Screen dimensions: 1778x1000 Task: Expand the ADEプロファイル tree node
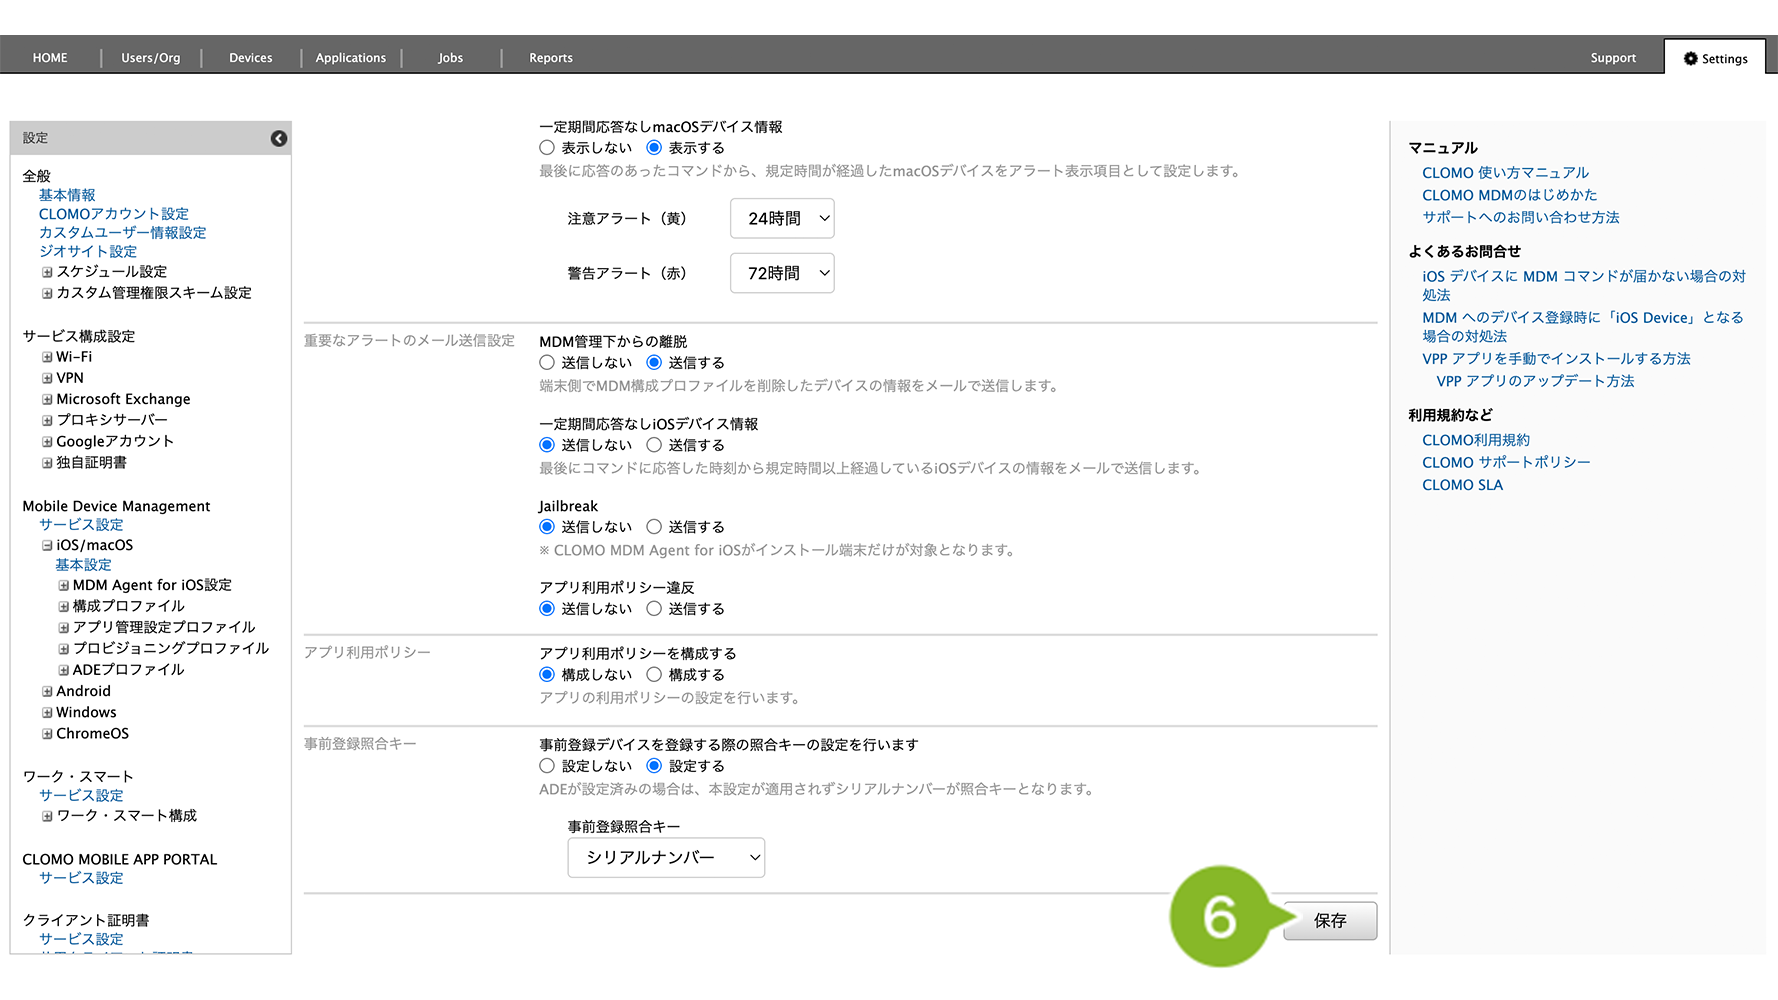(x=64, y=671)
